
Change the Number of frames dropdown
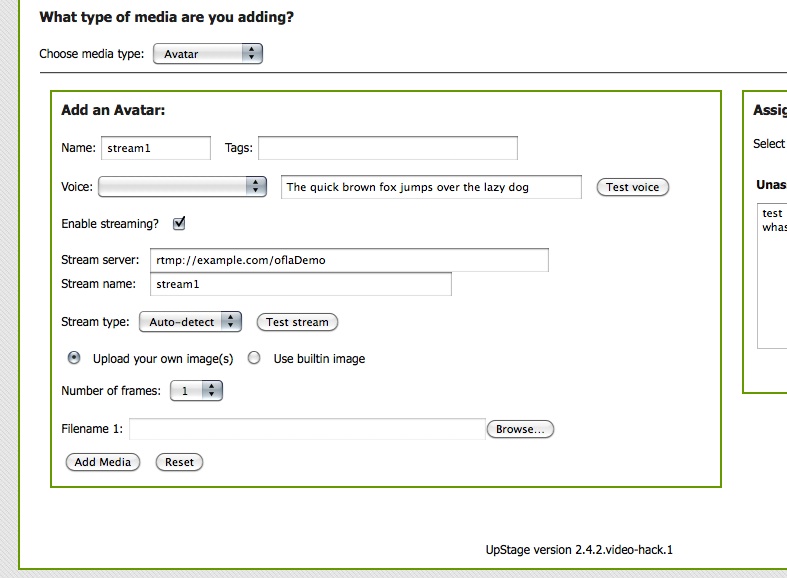pyautogui.click(x=196, y=391)
